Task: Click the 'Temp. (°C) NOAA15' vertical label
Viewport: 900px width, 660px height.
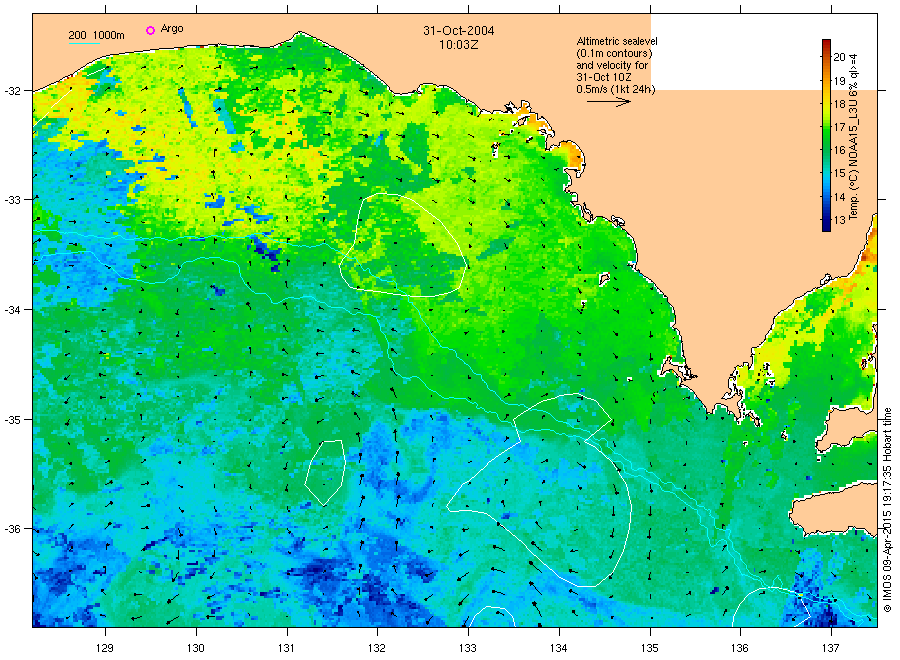Action: click(x=853, y=136)
